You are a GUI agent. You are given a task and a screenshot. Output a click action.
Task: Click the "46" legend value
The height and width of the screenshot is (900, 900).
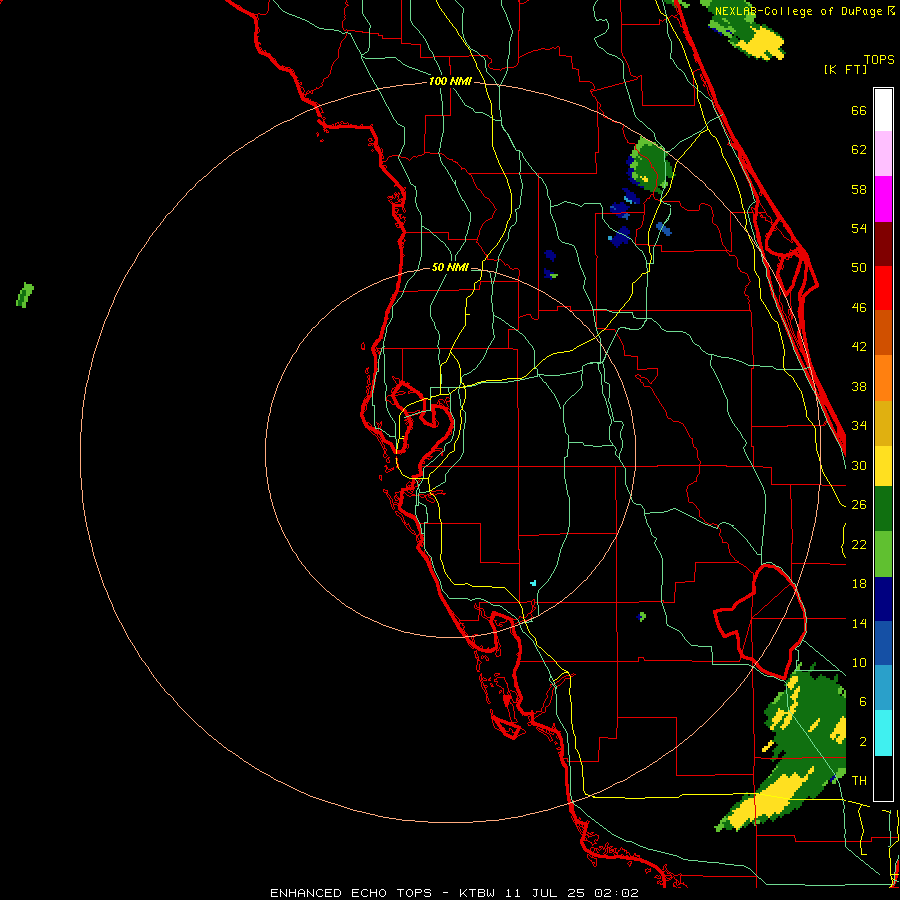click(859, 308)
